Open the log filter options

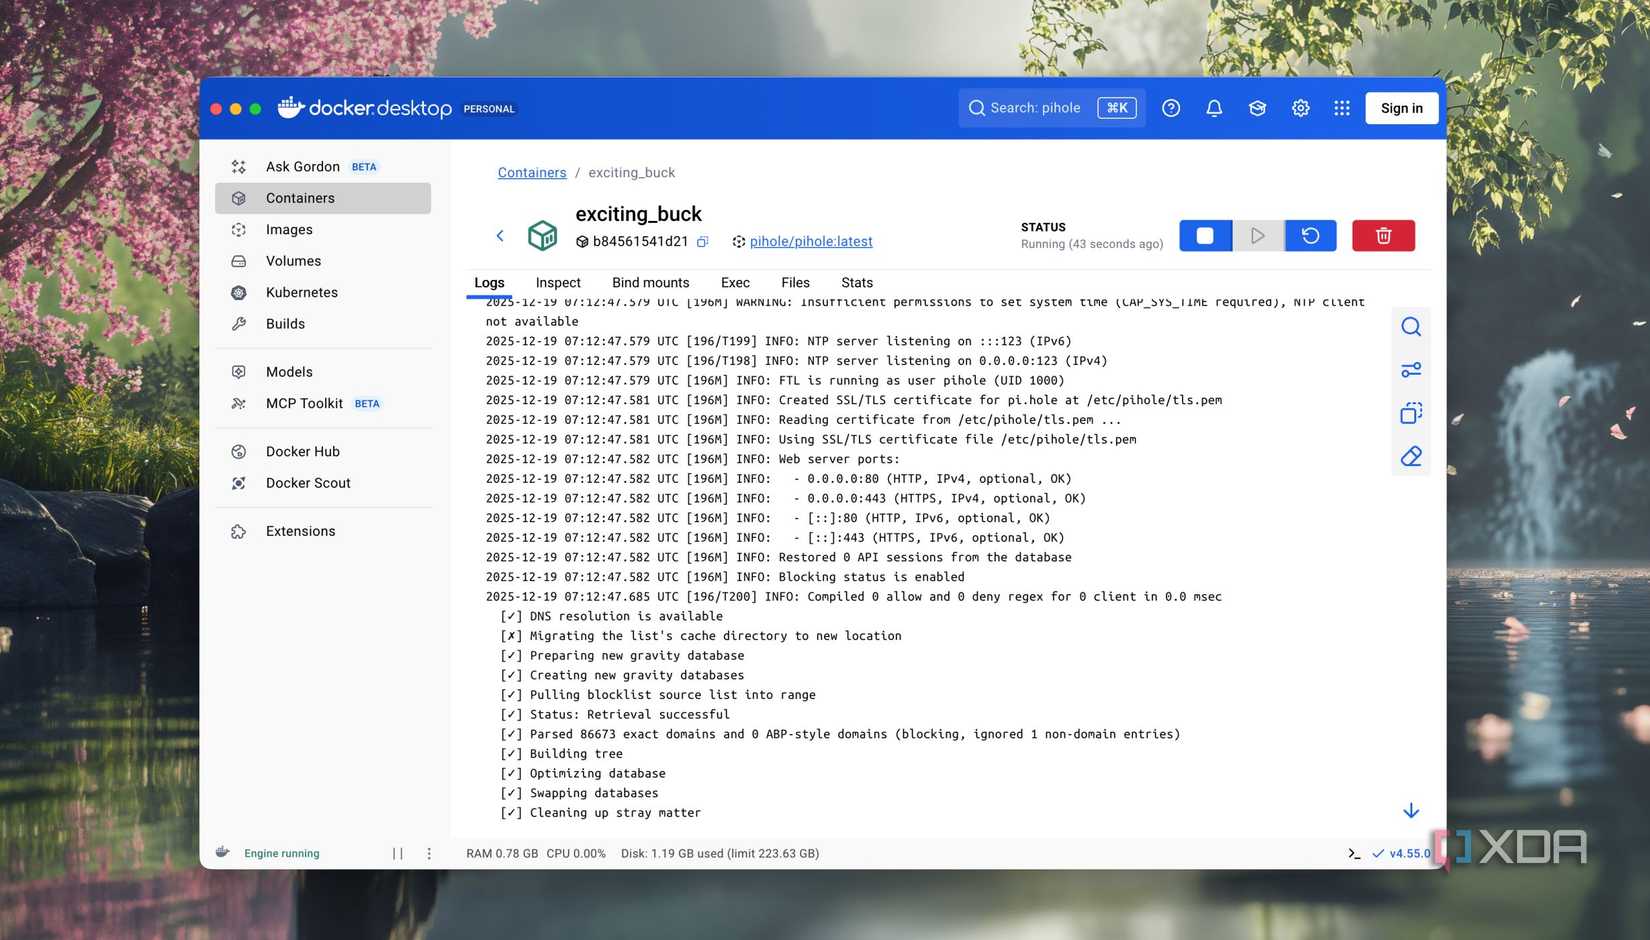1411,369
